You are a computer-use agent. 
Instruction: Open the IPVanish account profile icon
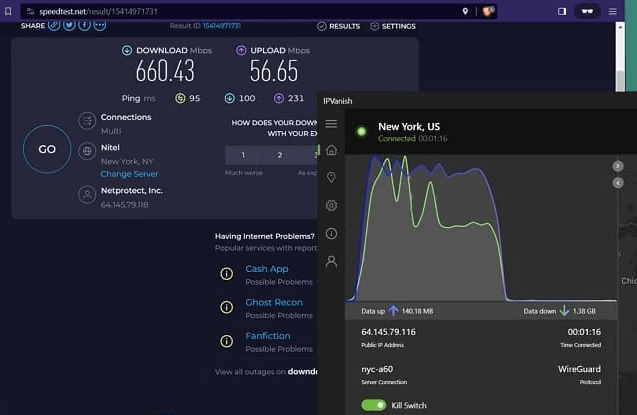[332, 263]
